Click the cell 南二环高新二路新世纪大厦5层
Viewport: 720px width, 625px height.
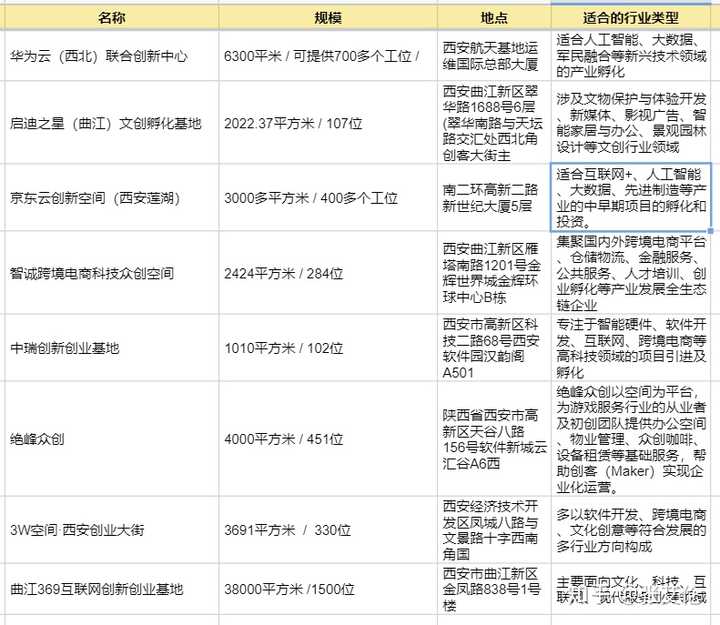[494, 197]
